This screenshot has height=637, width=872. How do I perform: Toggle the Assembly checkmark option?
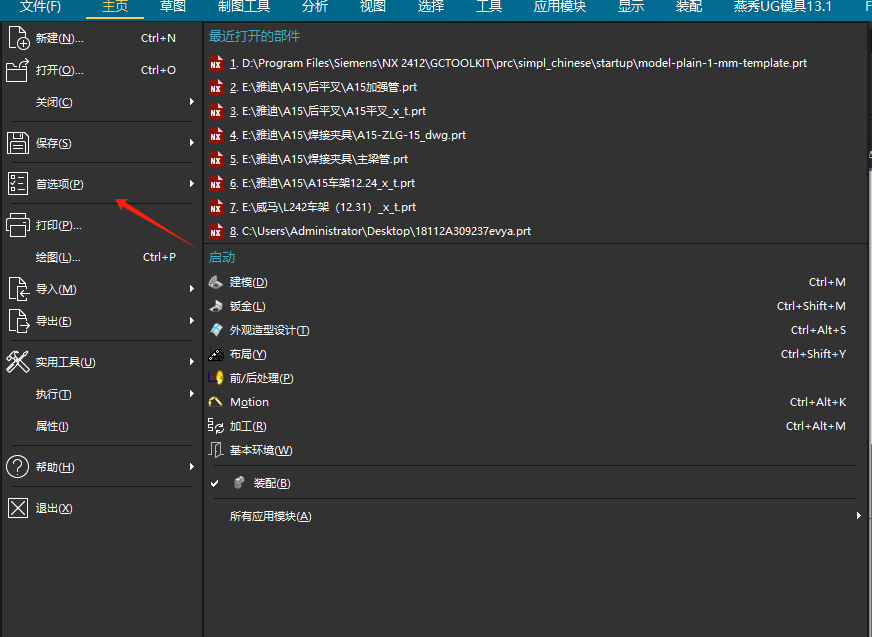[215, 483]
